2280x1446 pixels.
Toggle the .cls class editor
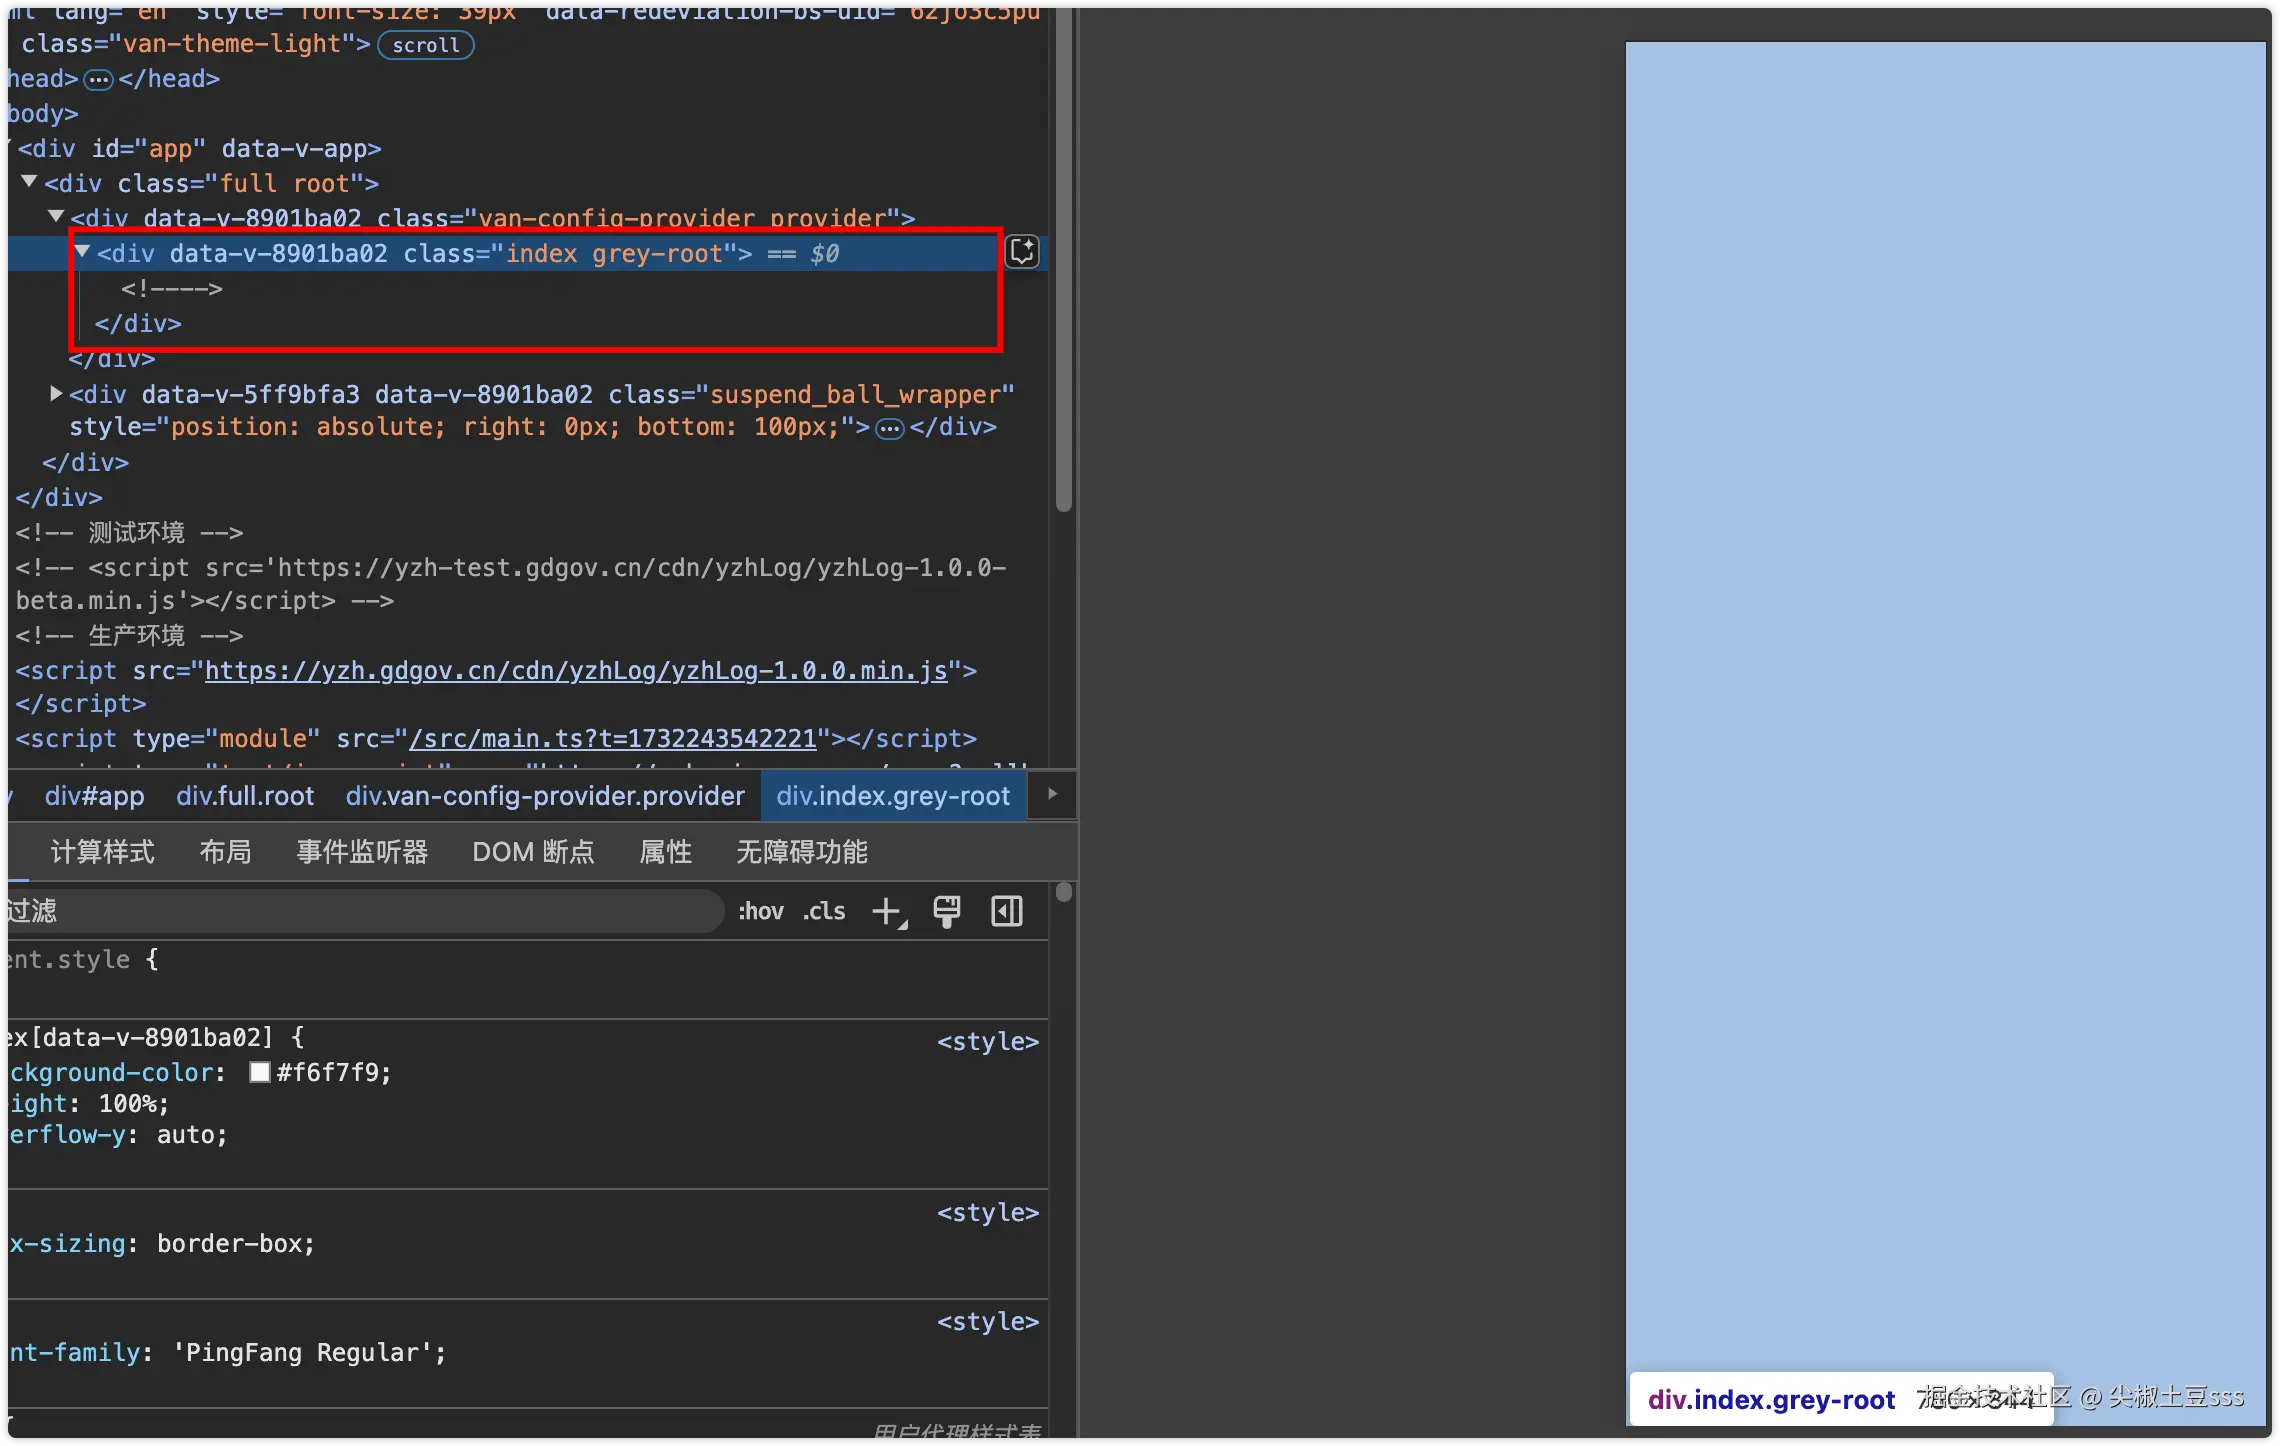tap(824, 911)
